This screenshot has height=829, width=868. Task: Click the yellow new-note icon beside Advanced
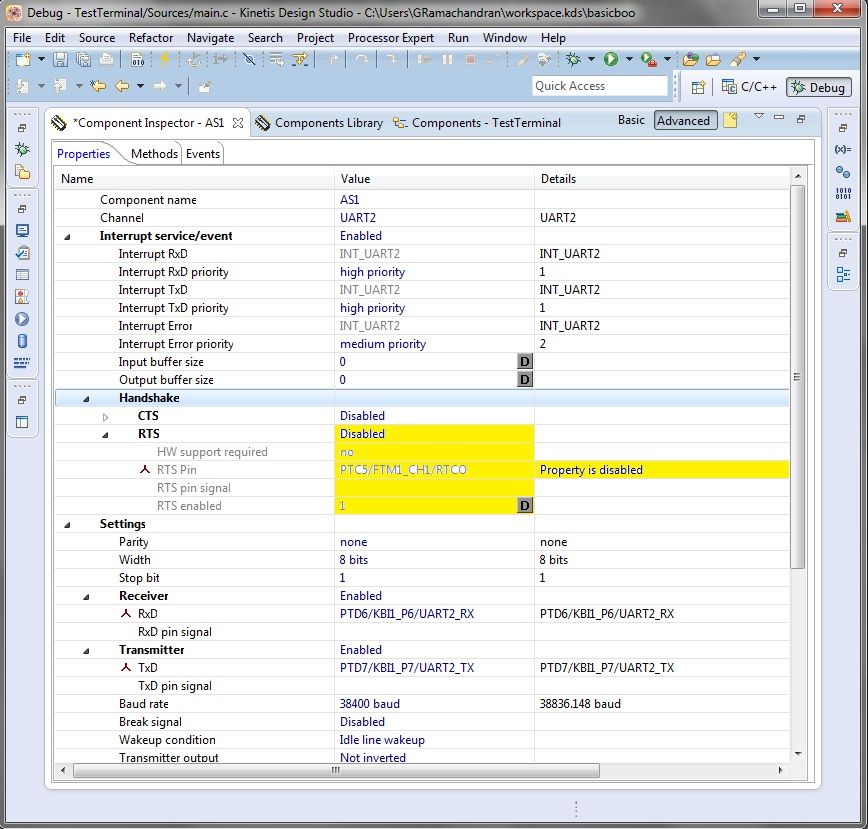point(731,120)
